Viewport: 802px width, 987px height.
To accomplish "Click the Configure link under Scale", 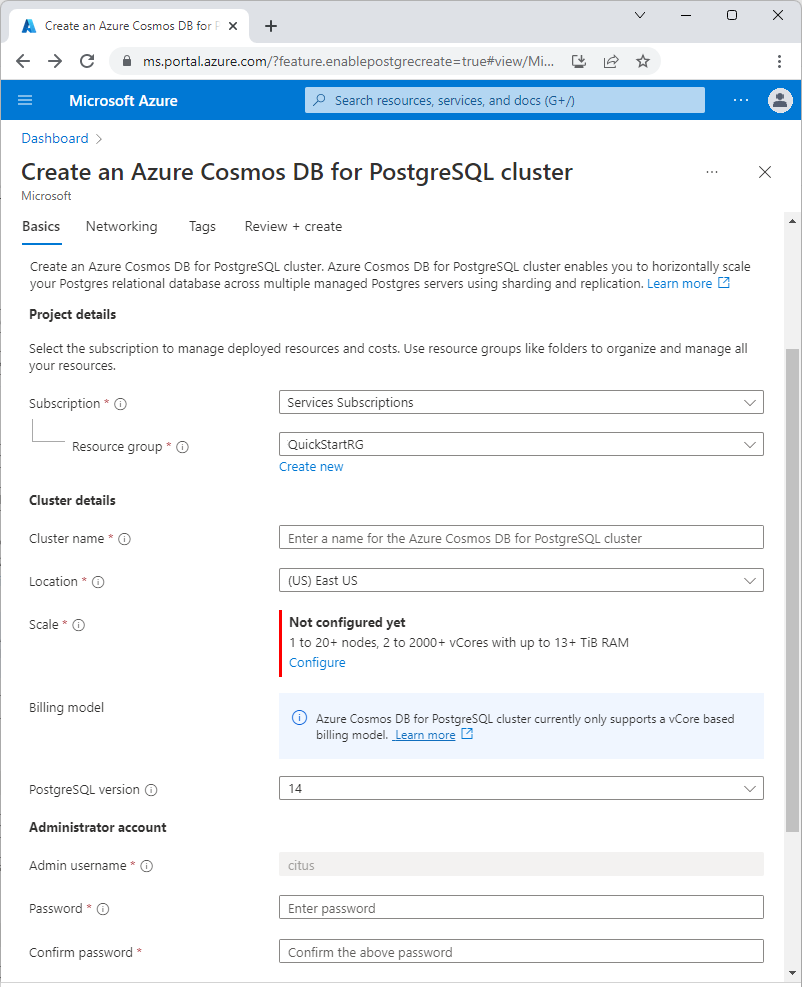I will pos(317,662).
